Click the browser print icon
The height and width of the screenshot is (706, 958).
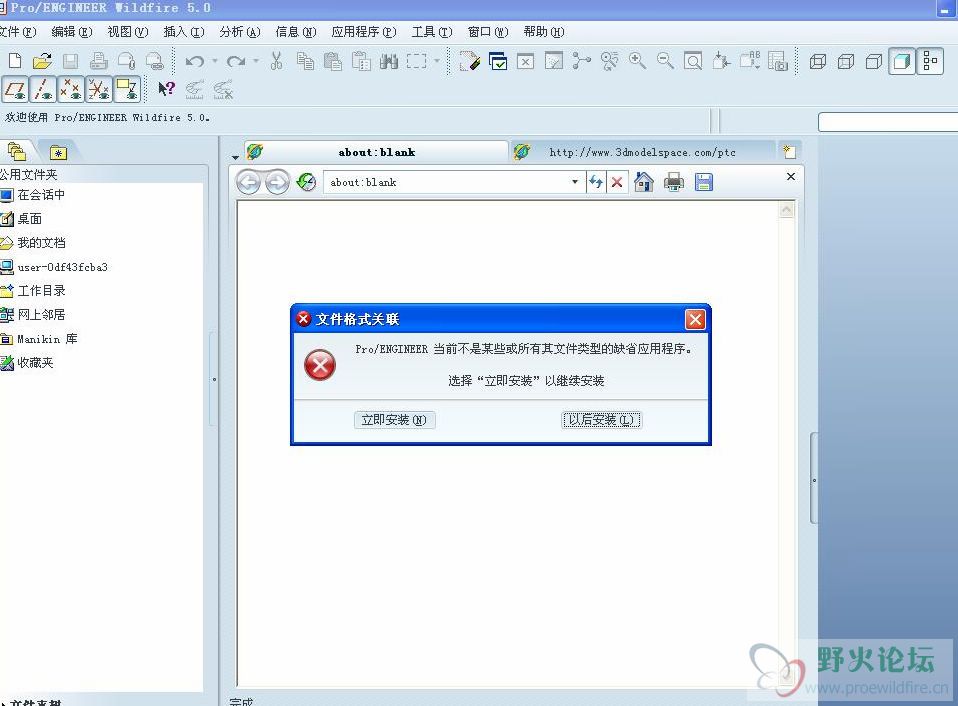pos(674,182)
